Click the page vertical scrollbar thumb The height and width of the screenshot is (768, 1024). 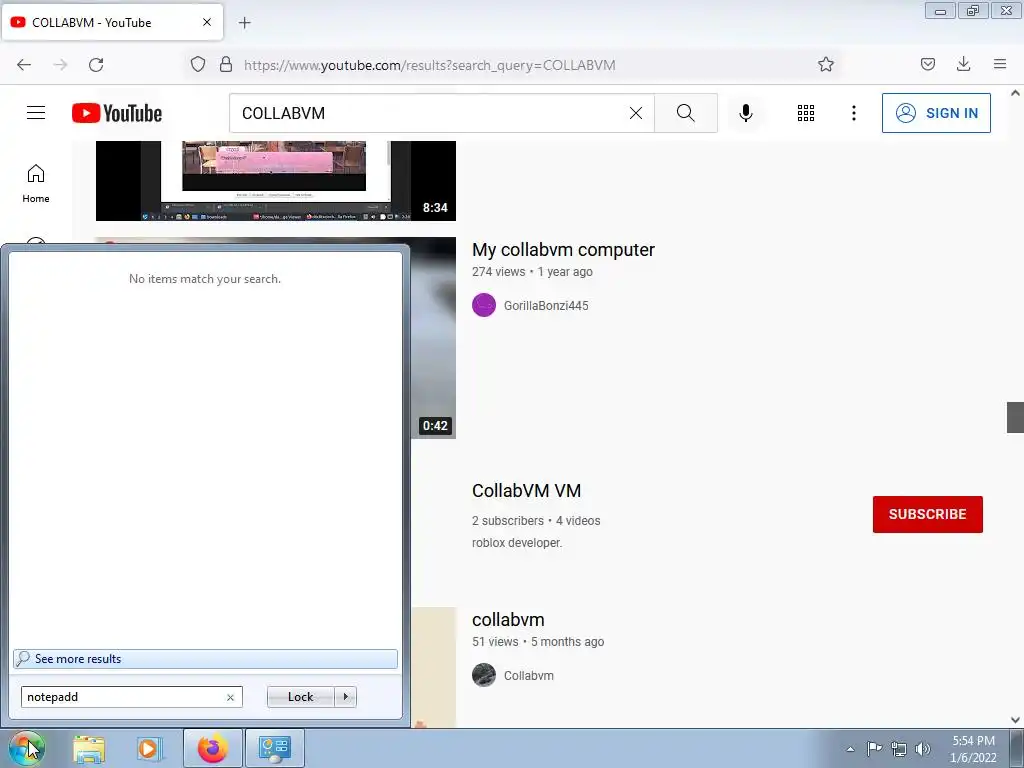[1015, 417]
